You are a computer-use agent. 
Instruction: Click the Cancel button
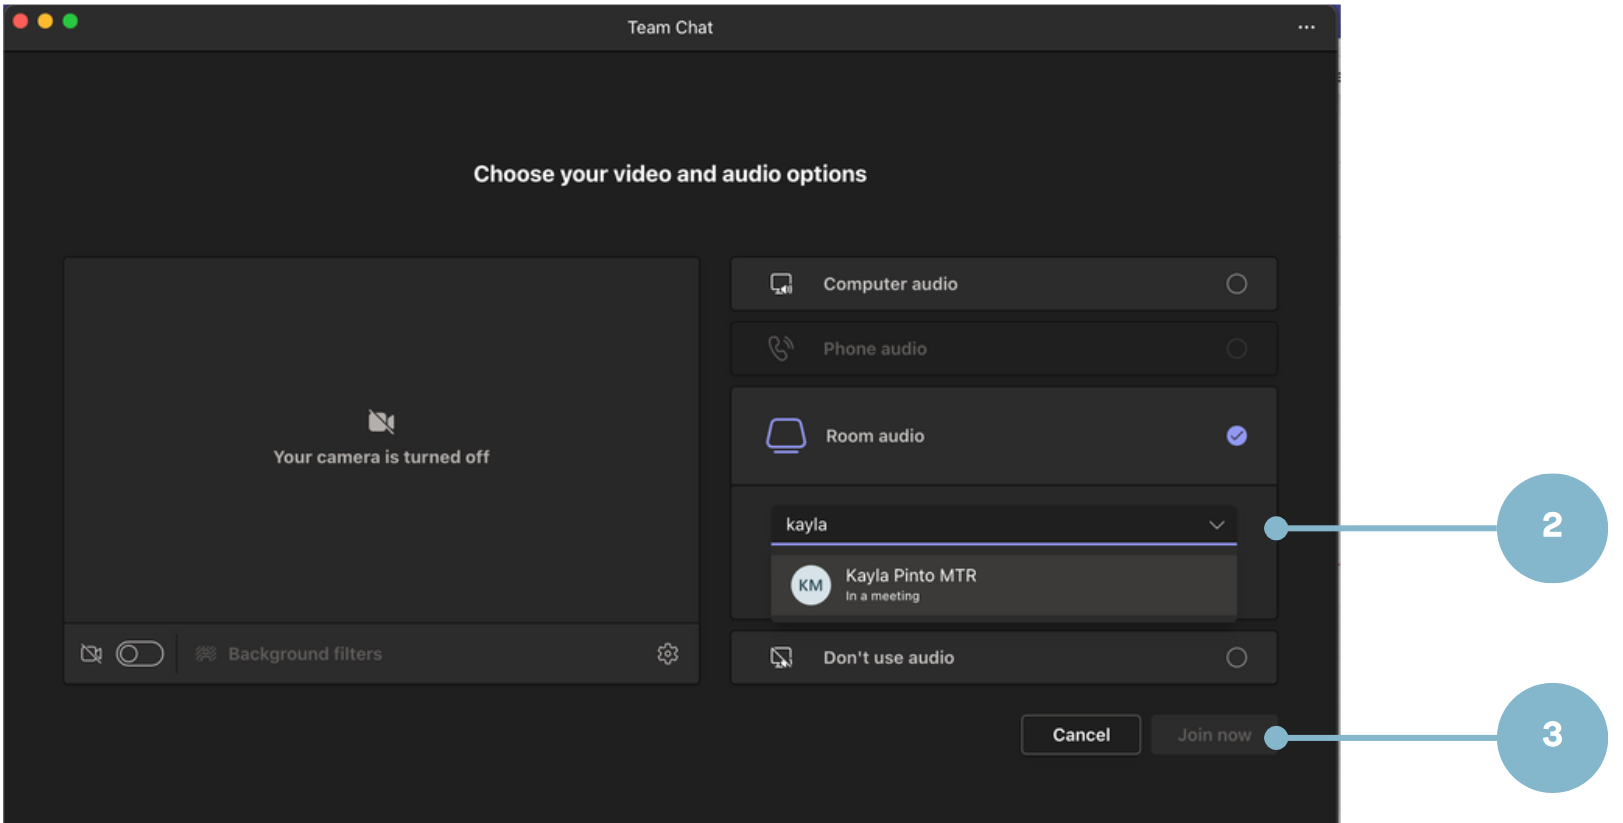click(1081, 735)
